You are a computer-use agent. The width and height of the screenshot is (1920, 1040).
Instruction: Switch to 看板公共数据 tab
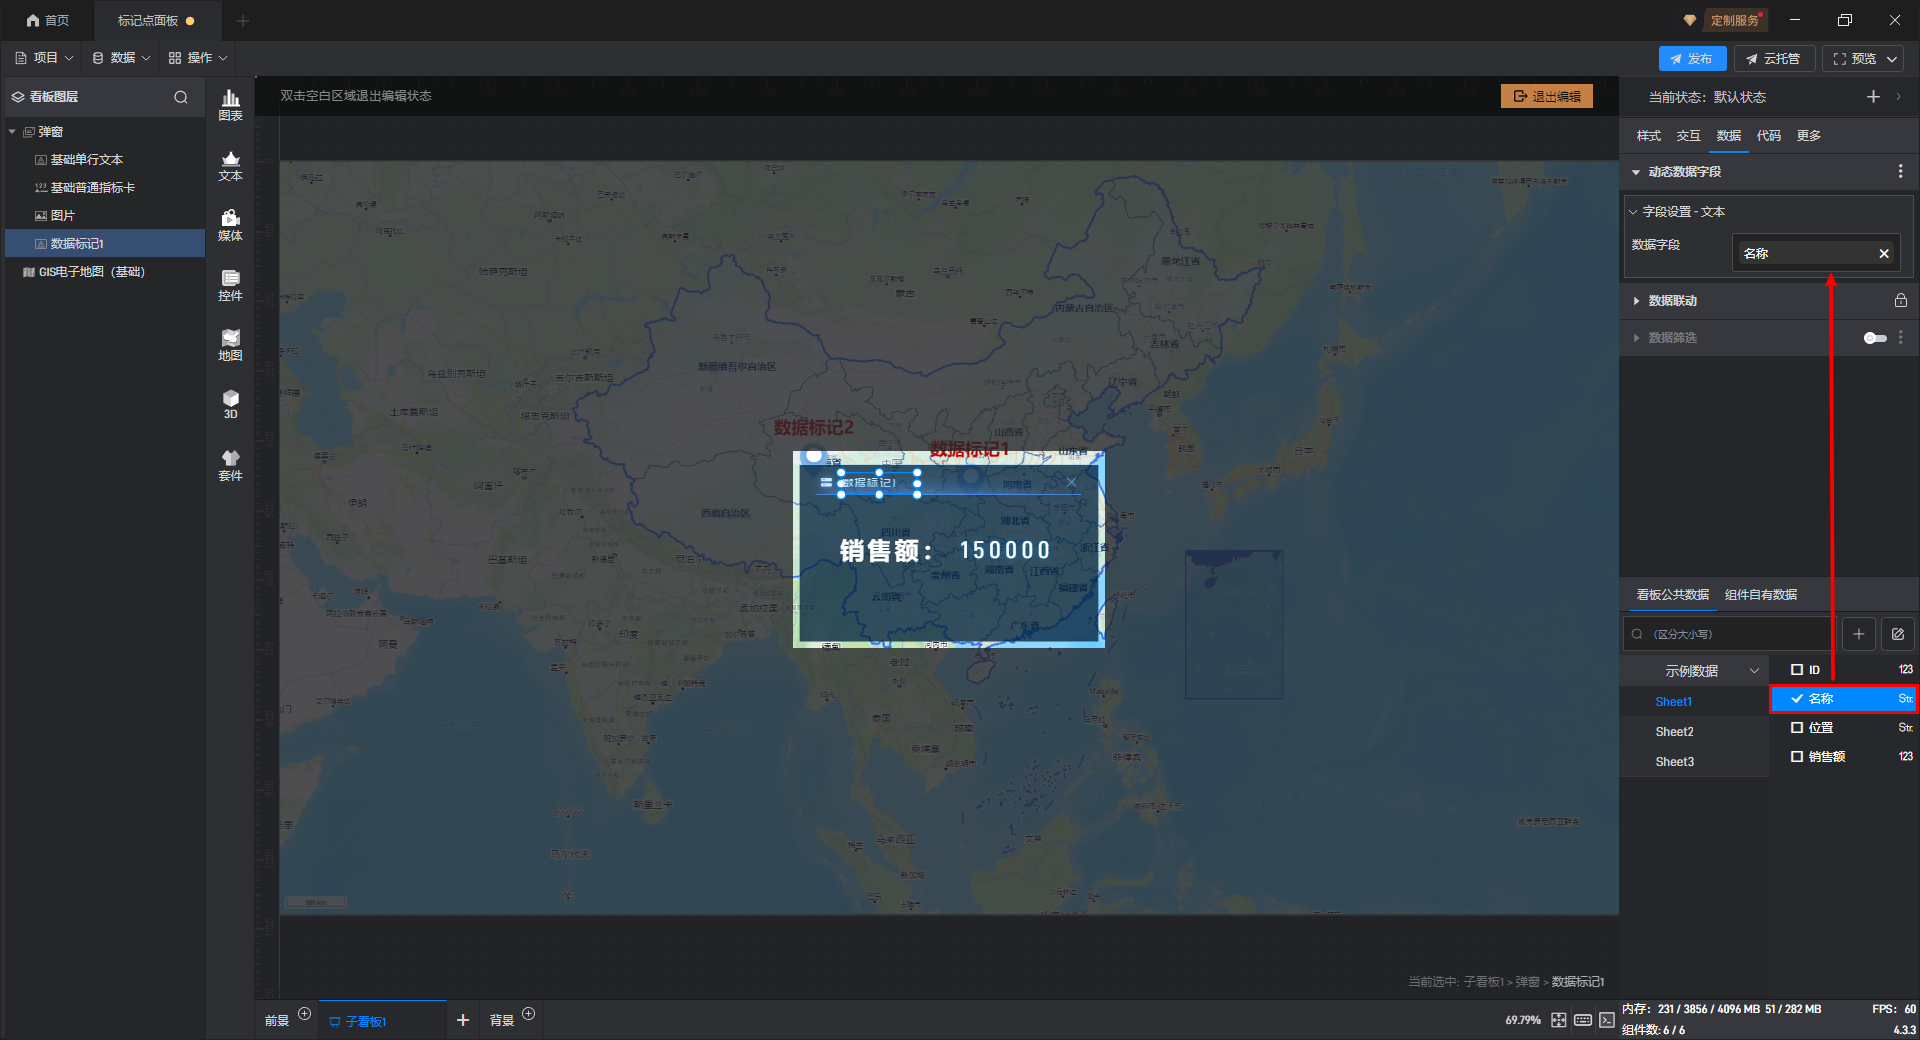pos(1673,595)
